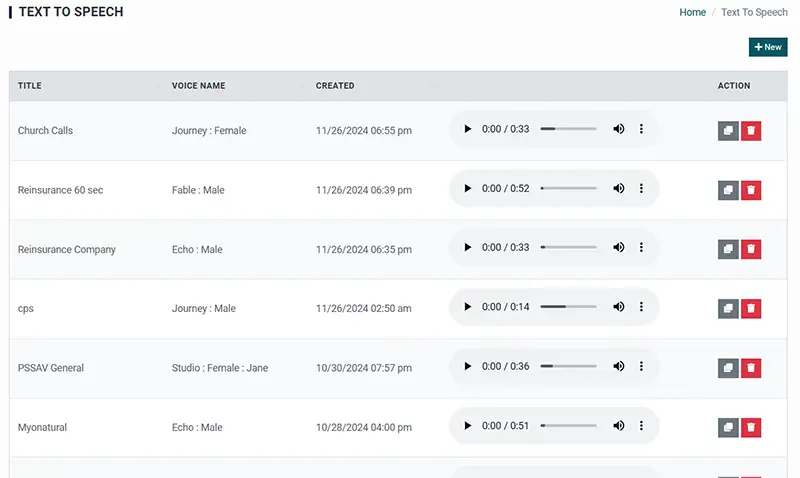Delete the Myonatural entry
This screenshot has width=800, height=478.
(751, 427)
